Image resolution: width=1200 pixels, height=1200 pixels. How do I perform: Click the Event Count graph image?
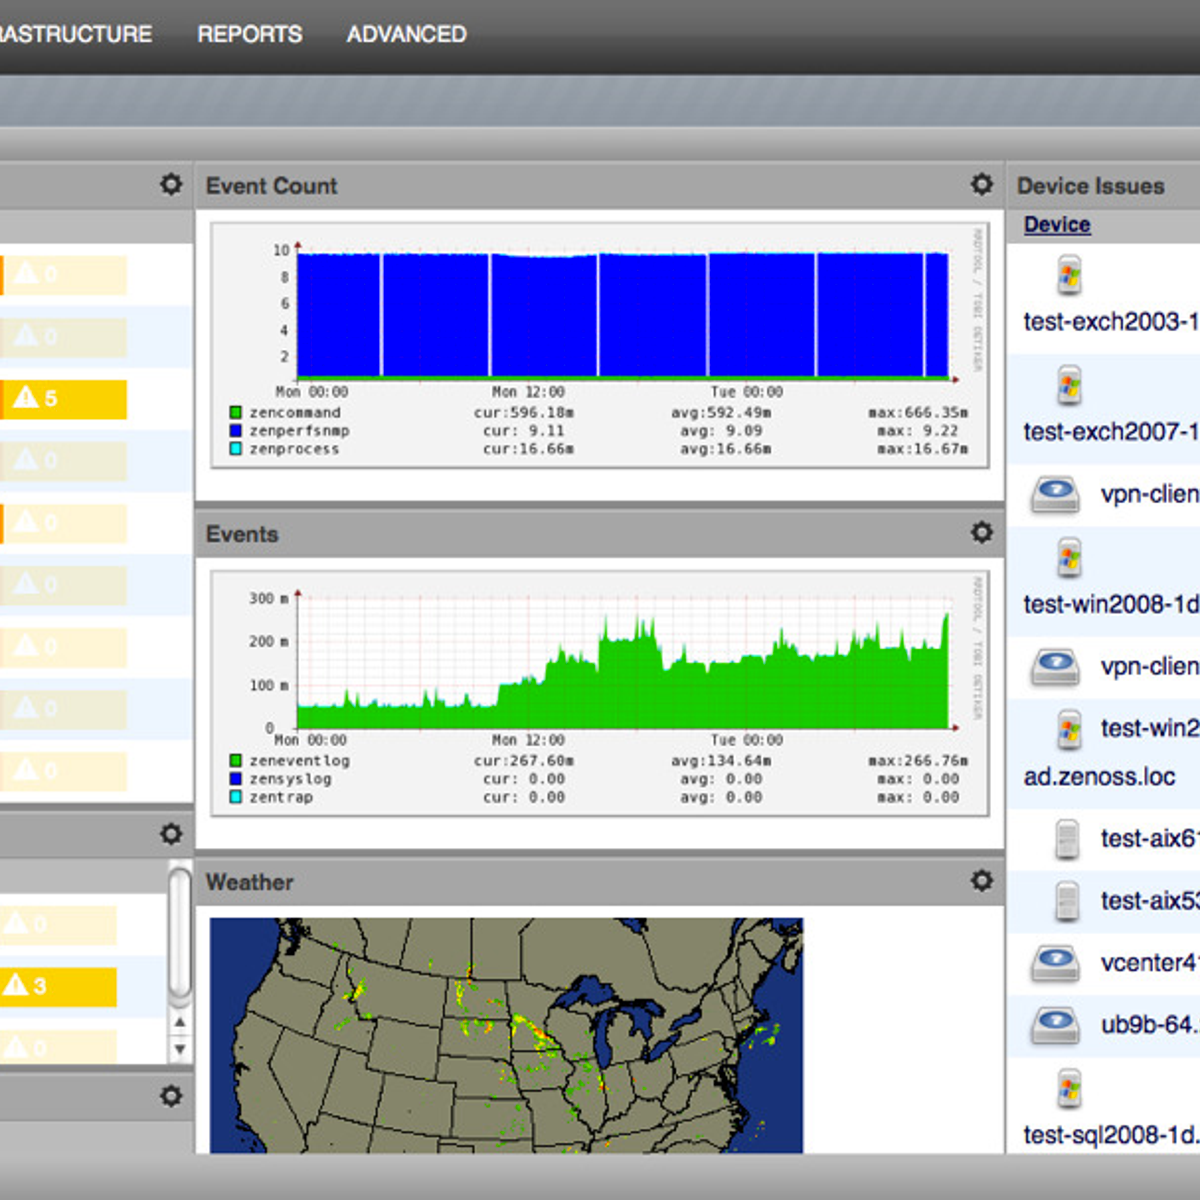(x=600, y=345)
